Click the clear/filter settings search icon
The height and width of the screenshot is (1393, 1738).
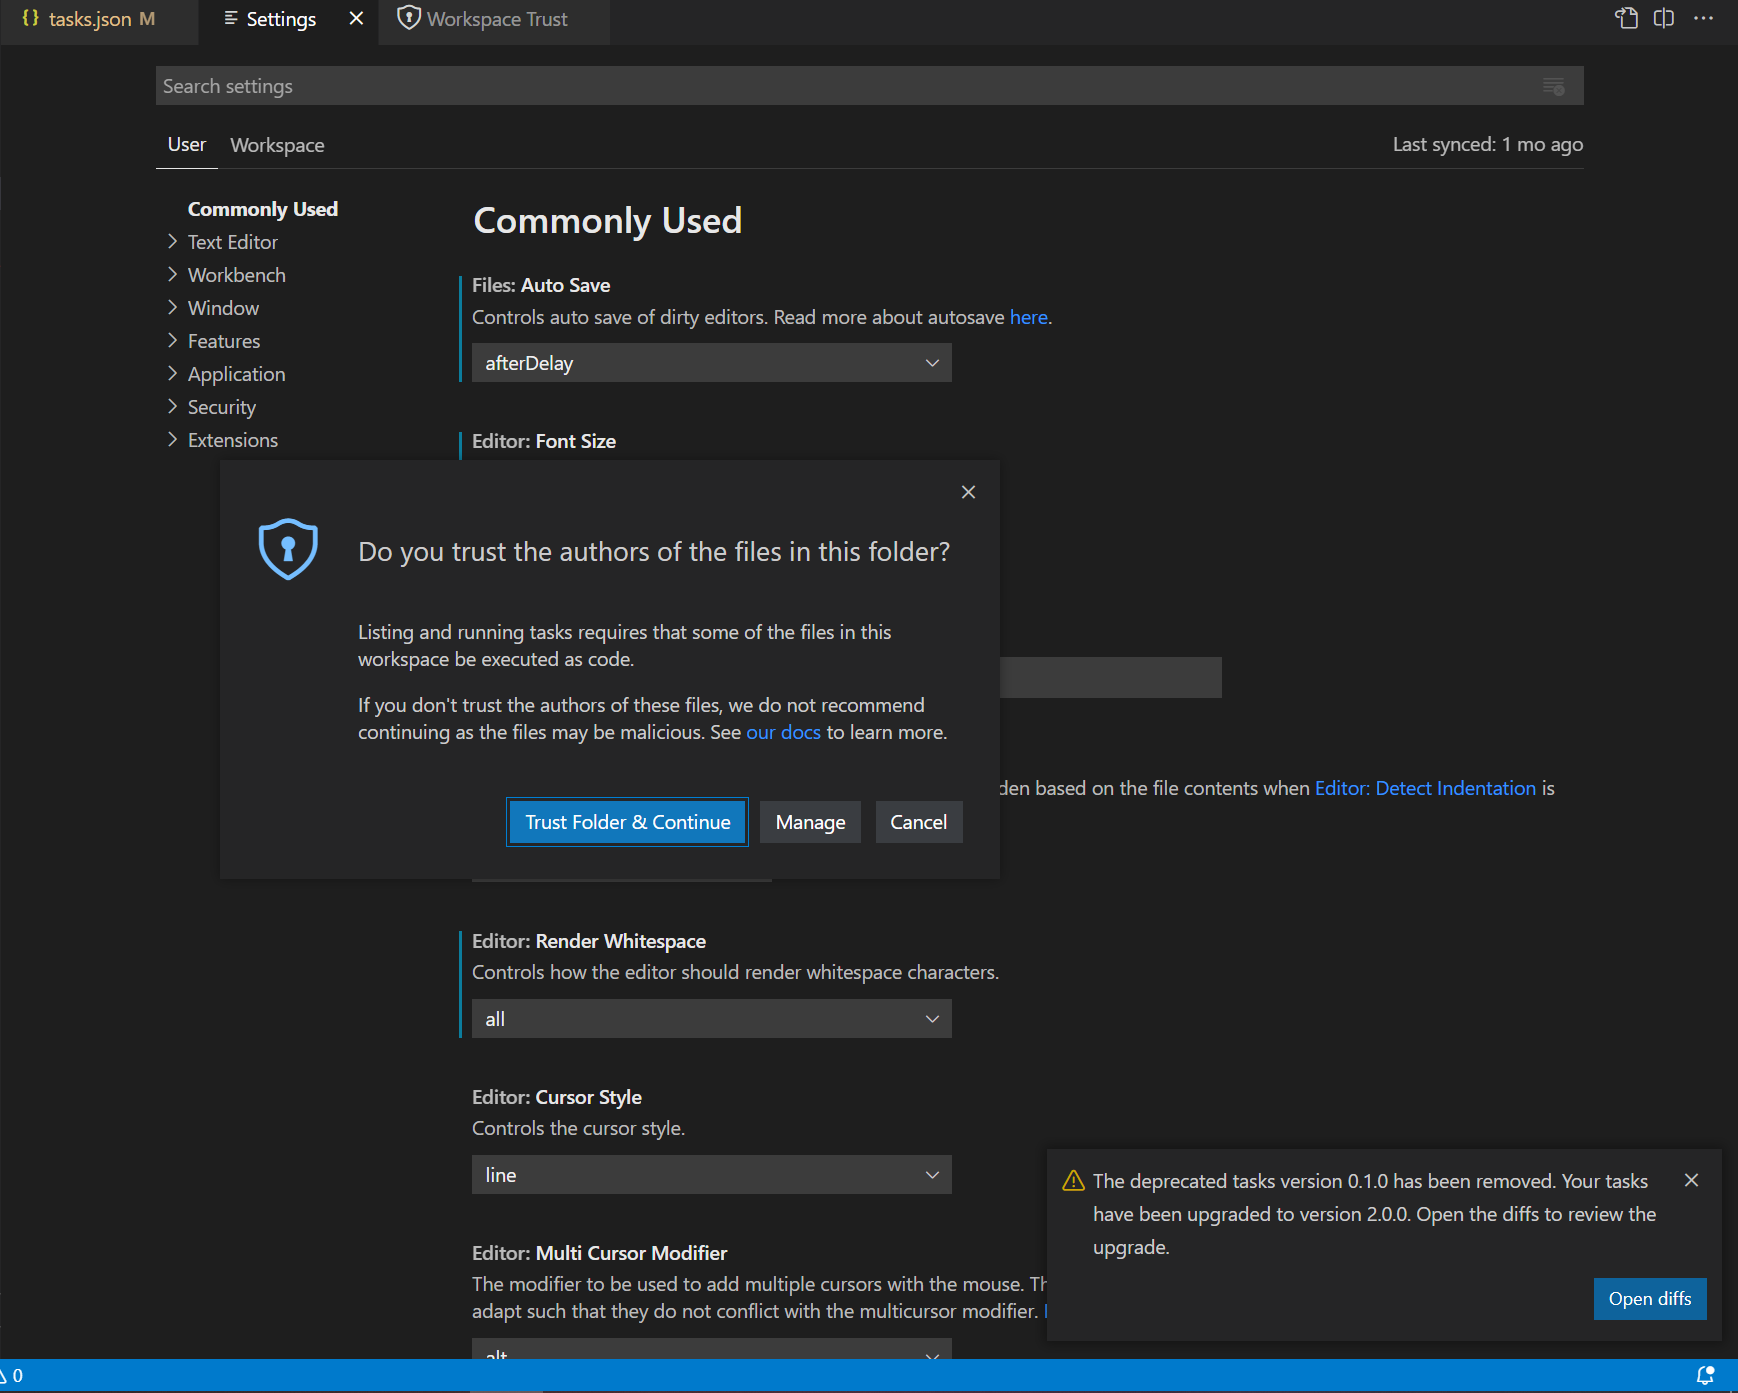[1553, 86]
